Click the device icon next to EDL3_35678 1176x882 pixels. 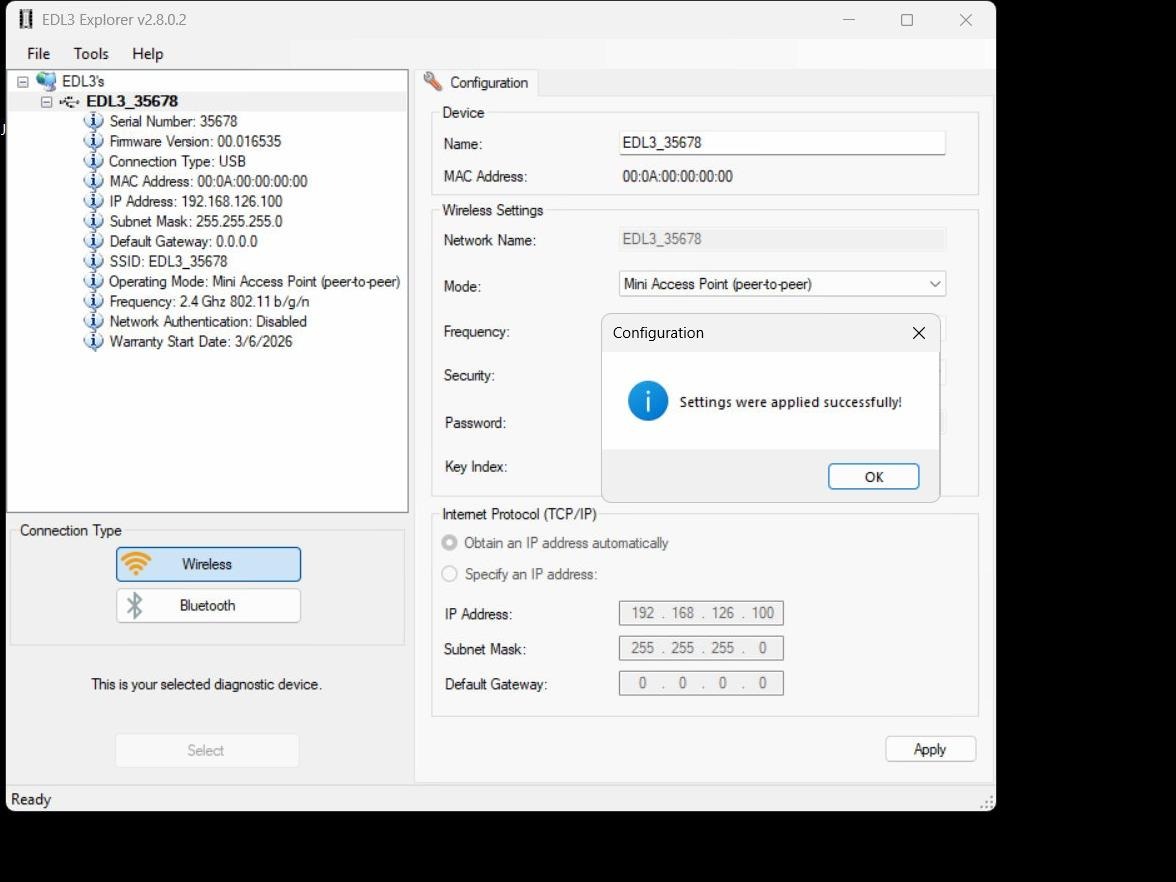(x=68, y=101)
